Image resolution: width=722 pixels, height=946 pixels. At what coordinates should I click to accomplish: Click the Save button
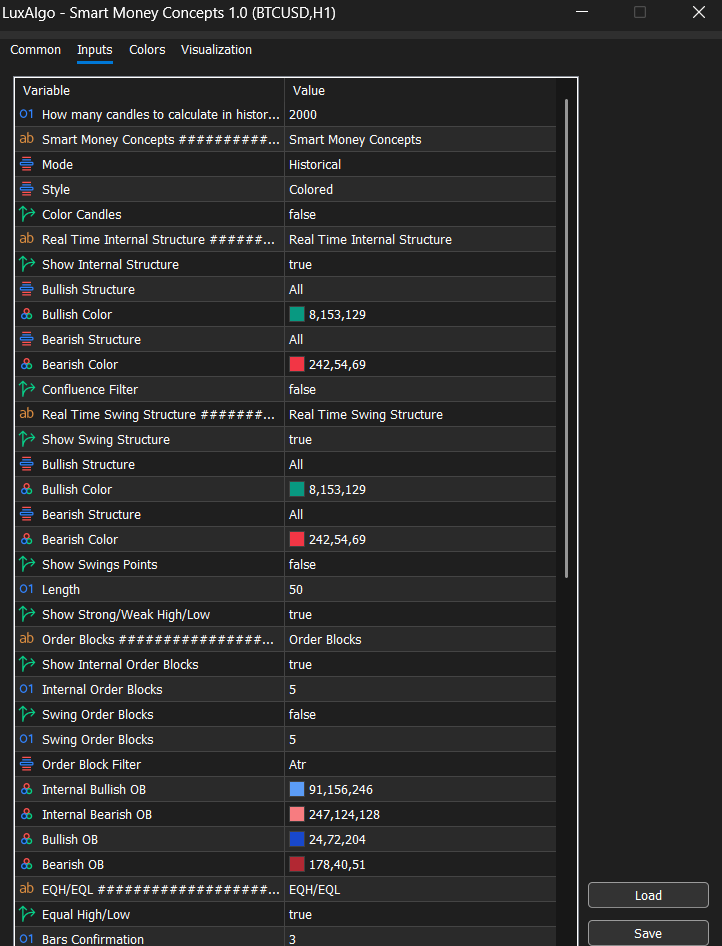point(648,933)
